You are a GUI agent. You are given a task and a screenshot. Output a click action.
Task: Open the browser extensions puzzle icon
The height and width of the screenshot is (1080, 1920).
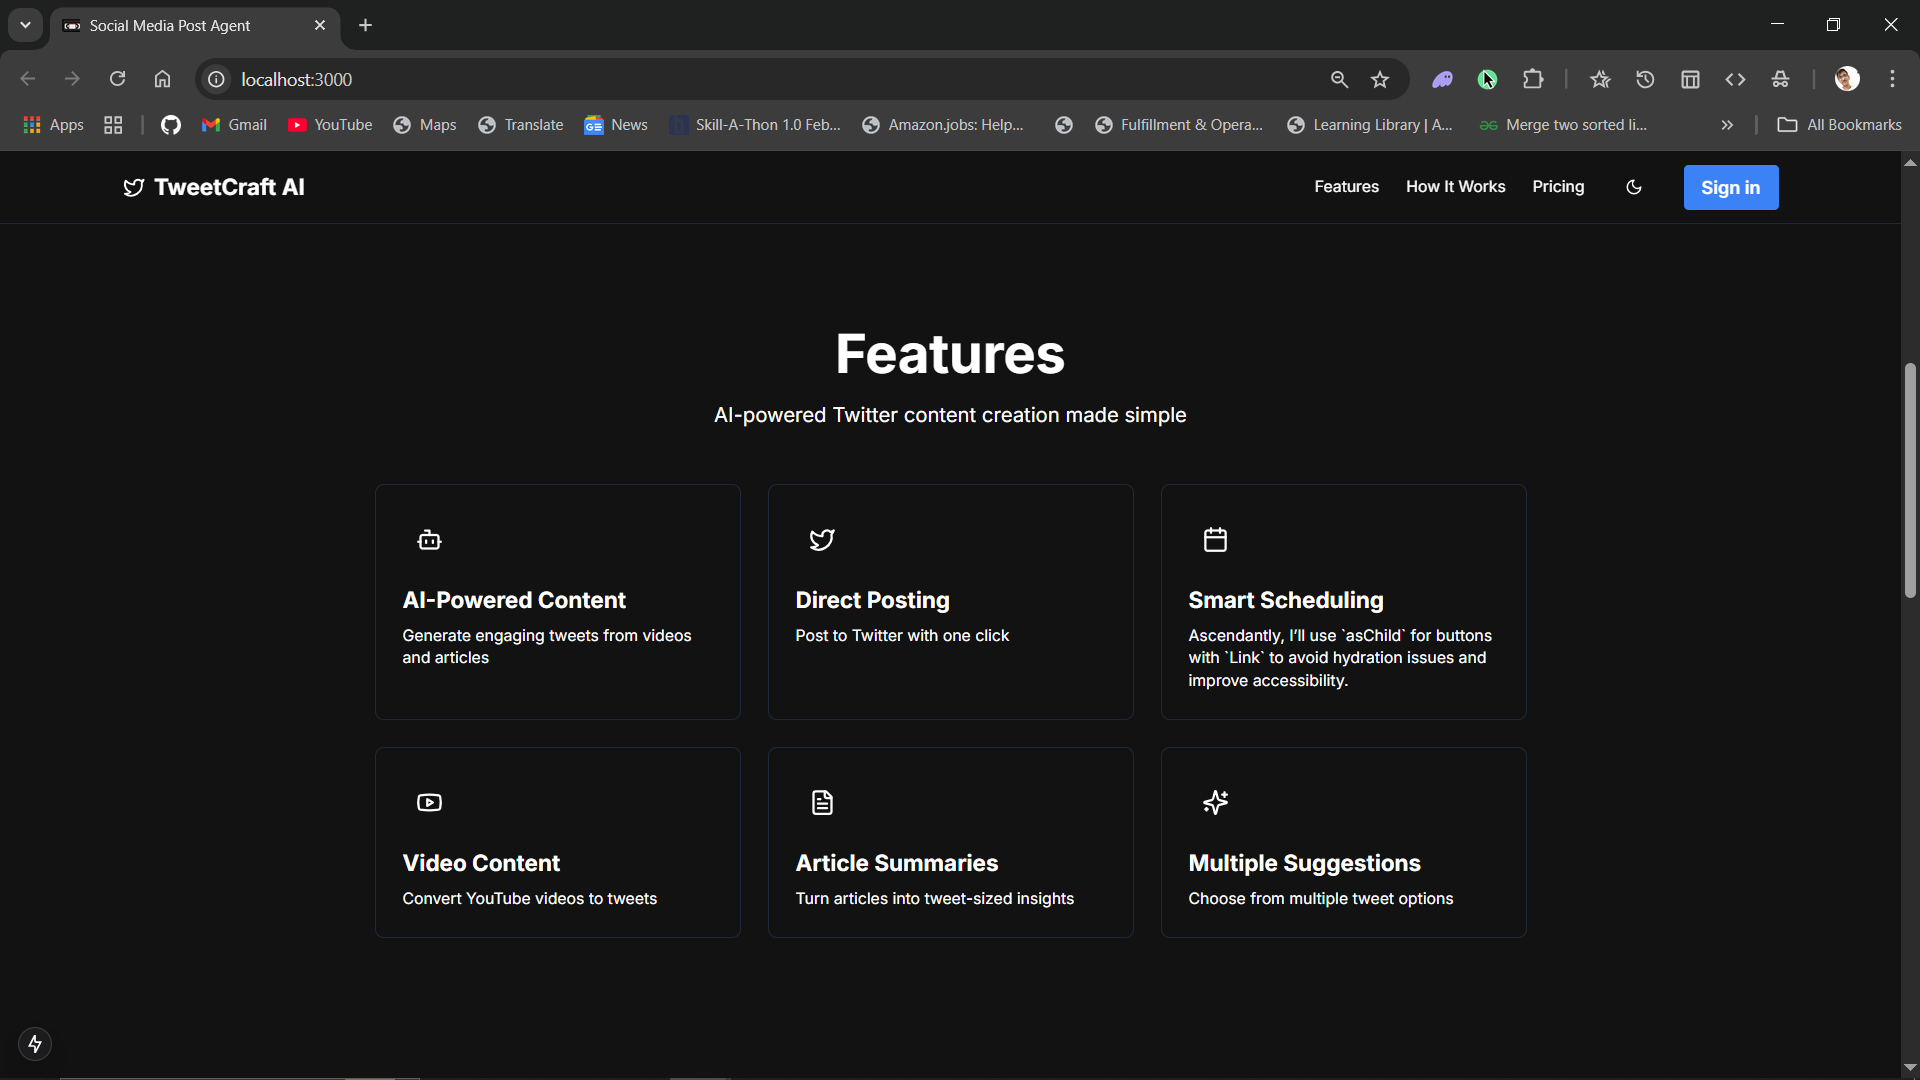coord(1533,80)
